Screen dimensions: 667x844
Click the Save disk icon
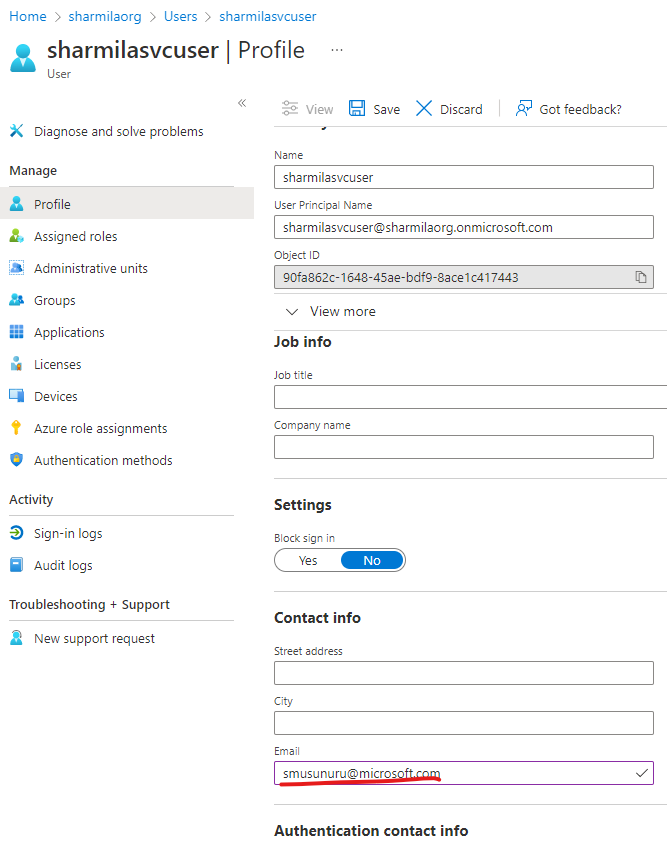pyautogui.click(x=357, y=108)
